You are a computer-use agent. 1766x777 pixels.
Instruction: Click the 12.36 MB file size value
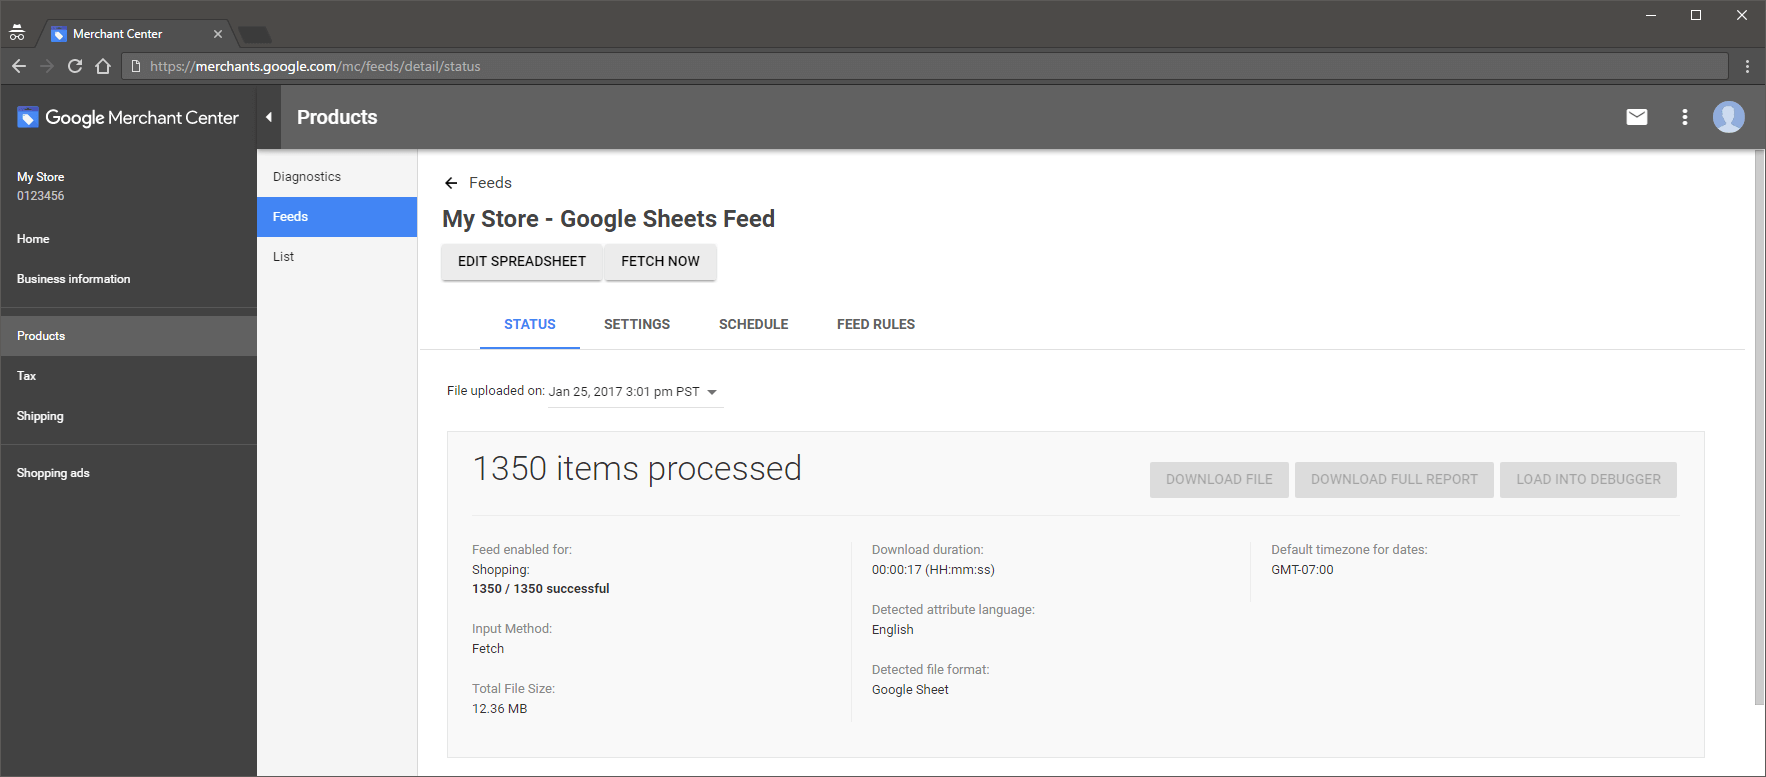(500, 709)
